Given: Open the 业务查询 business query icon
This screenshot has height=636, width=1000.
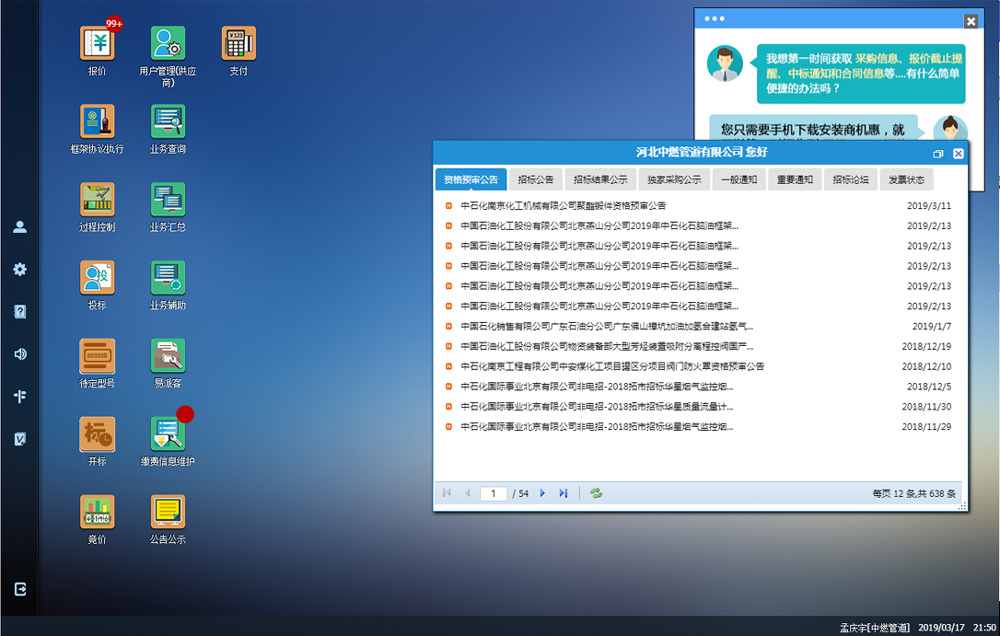Looking at the screenshot, I should click(x=167, y=122).
